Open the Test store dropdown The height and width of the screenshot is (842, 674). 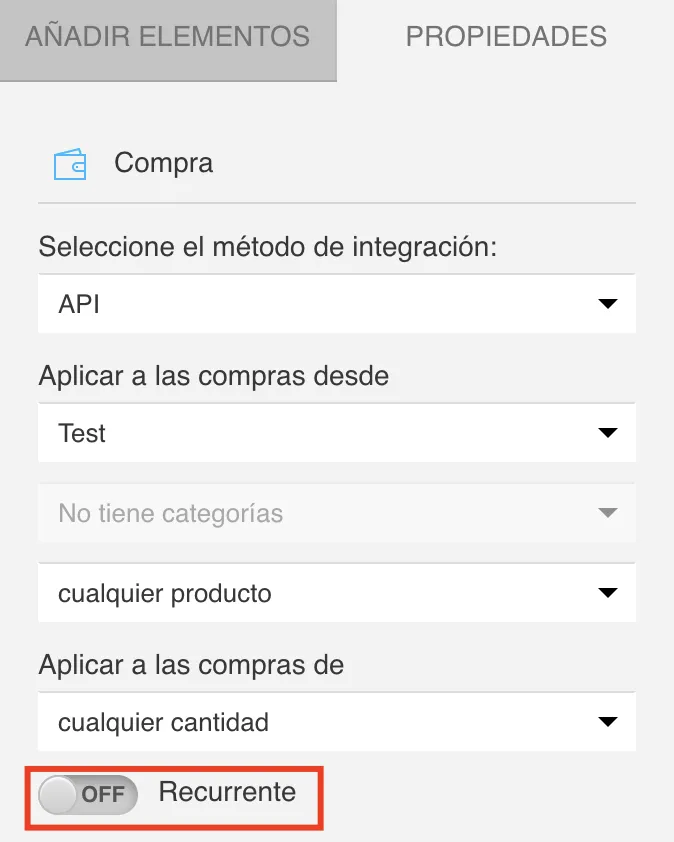point(337,432)
